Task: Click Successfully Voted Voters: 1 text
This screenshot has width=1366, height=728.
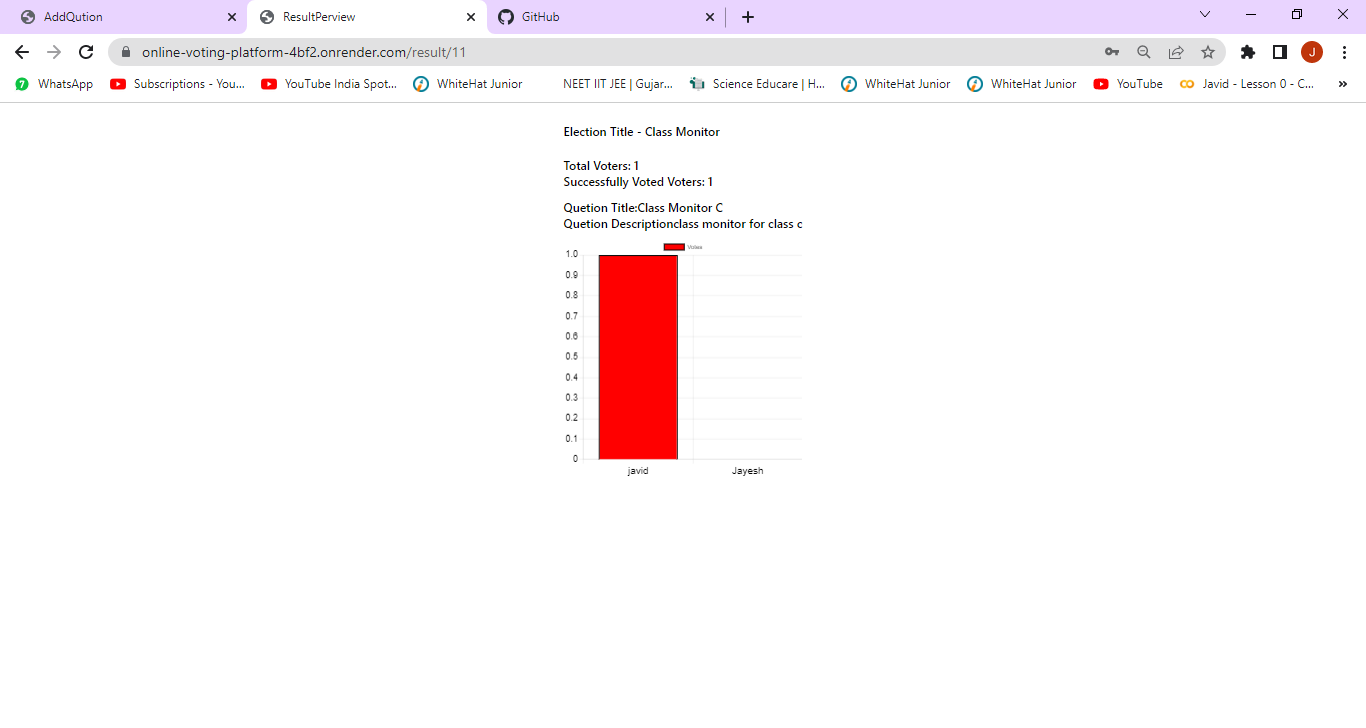Action: point(638,182)
